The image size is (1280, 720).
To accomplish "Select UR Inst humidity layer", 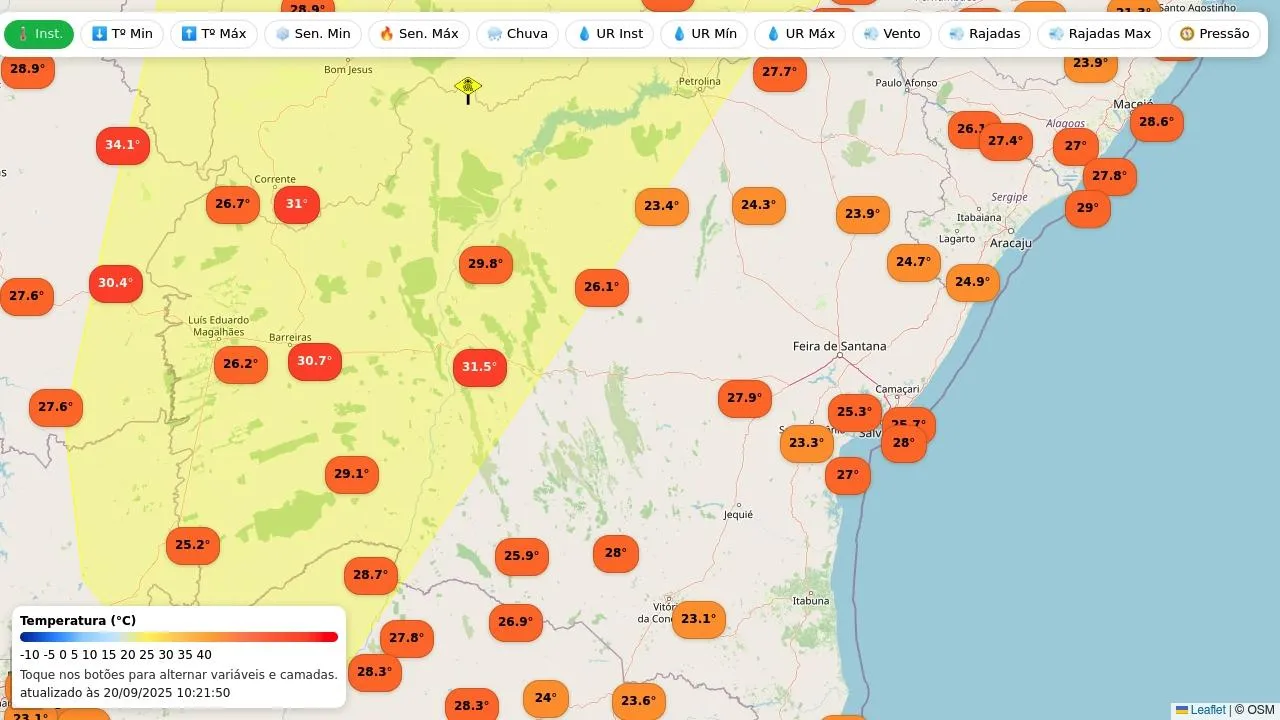I will (610, 34).
